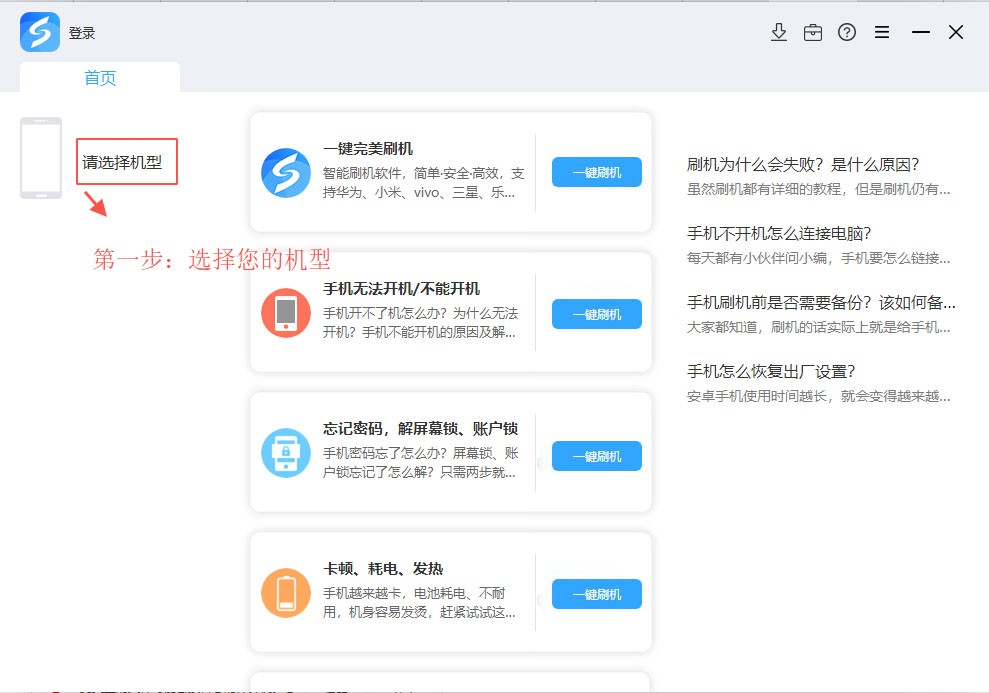Click 一键刷机 on the 卡顿、耗电、发热 card
Screen dimensions: 989x693
click(596, 594)
